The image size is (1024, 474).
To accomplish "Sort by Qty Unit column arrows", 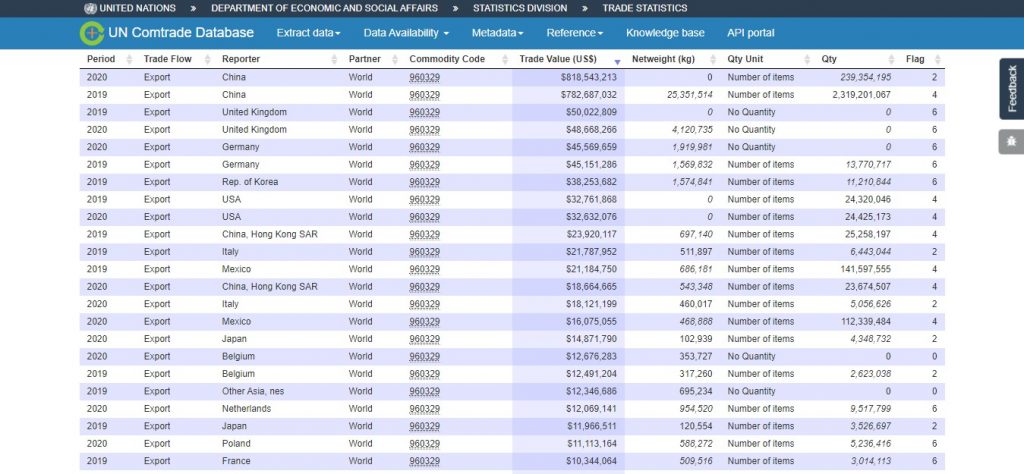I will tap(807, 59).
